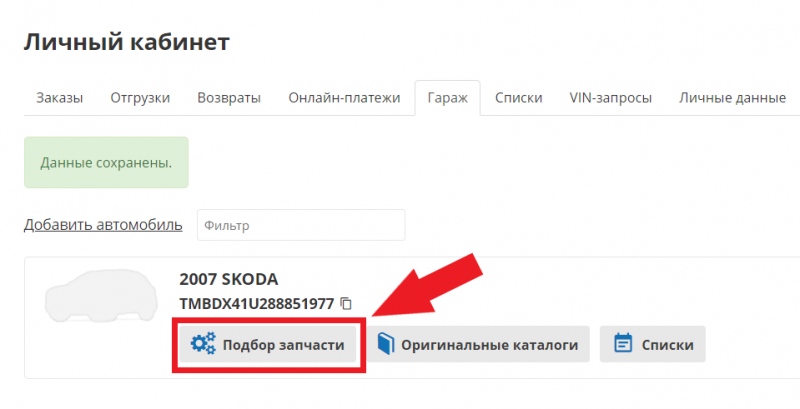Open the Личные данные tab

[732, 98]
